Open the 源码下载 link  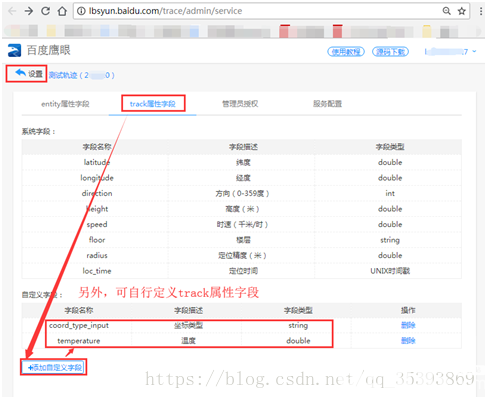coord(390,52)
